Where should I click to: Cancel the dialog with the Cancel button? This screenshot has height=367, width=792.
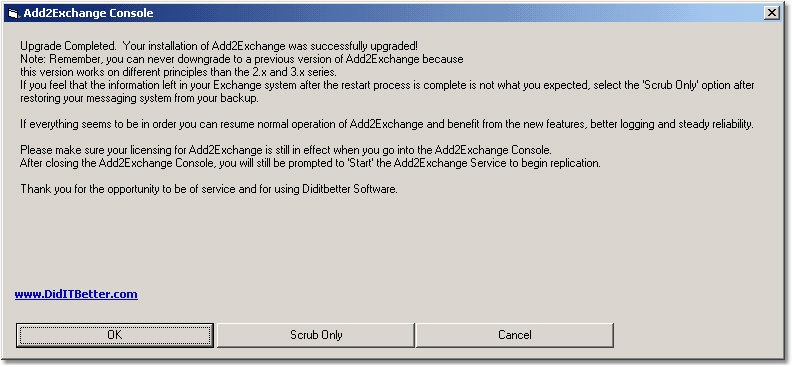(x=515, y=335)
